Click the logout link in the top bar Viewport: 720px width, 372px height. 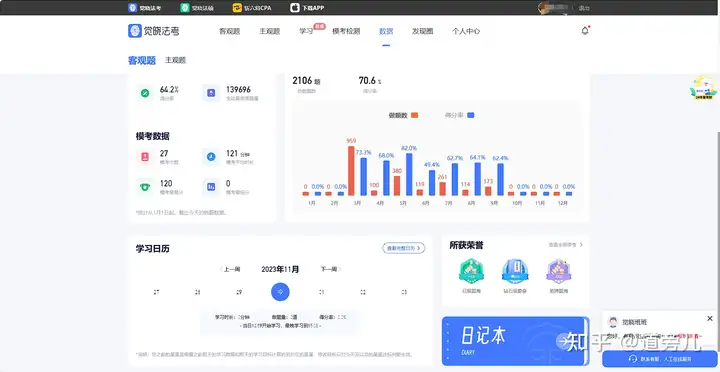tap(584, 8)
